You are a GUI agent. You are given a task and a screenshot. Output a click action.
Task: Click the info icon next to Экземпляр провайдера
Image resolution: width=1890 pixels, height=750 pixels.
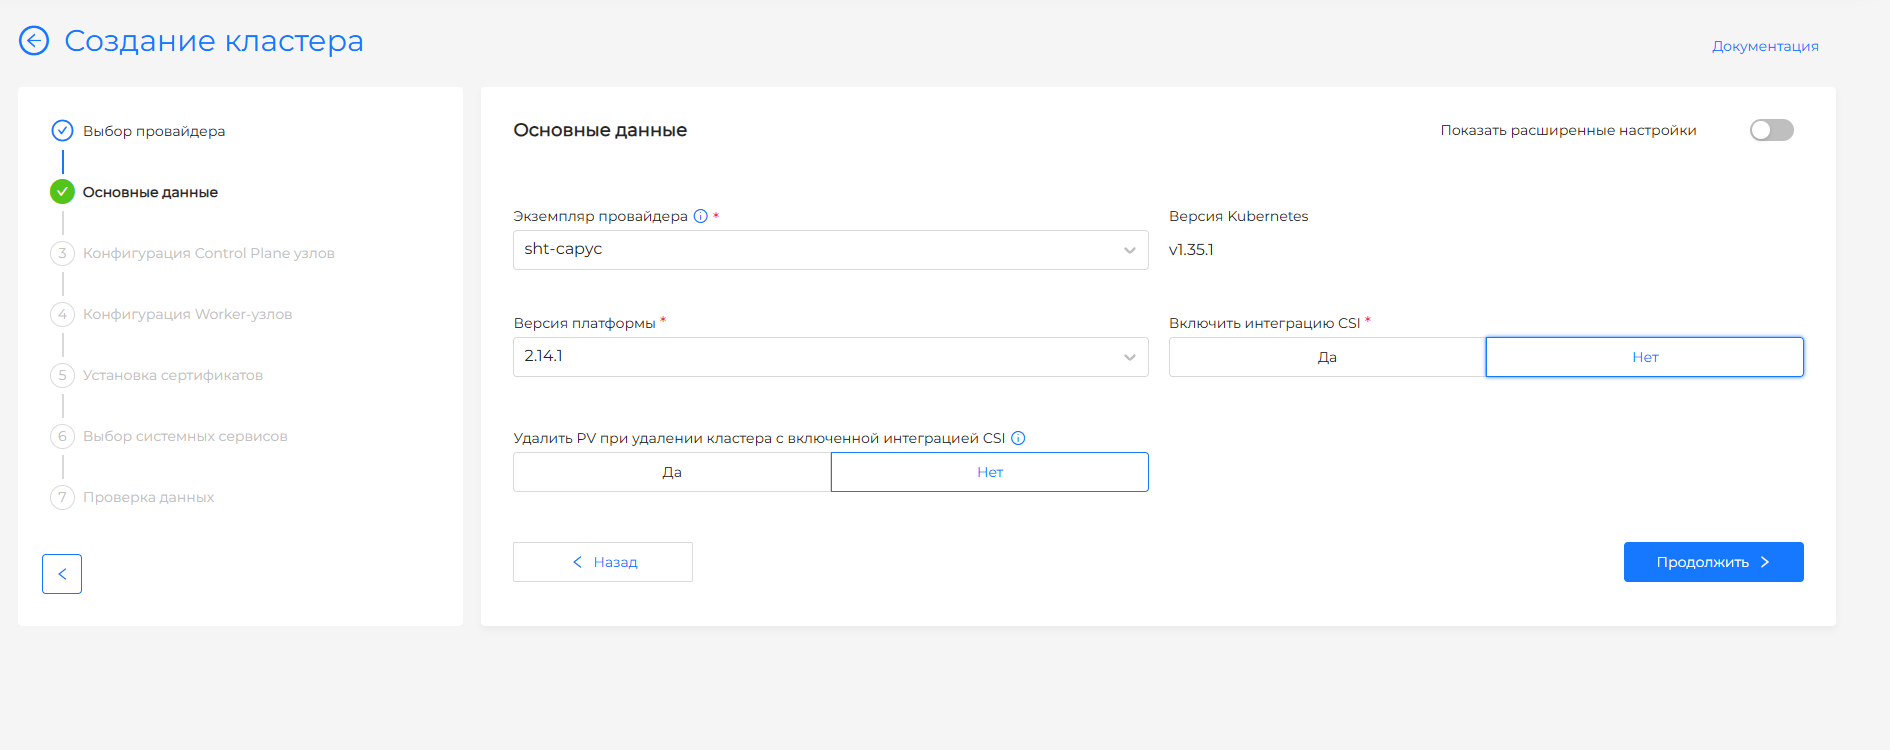(x=701, y=216)
